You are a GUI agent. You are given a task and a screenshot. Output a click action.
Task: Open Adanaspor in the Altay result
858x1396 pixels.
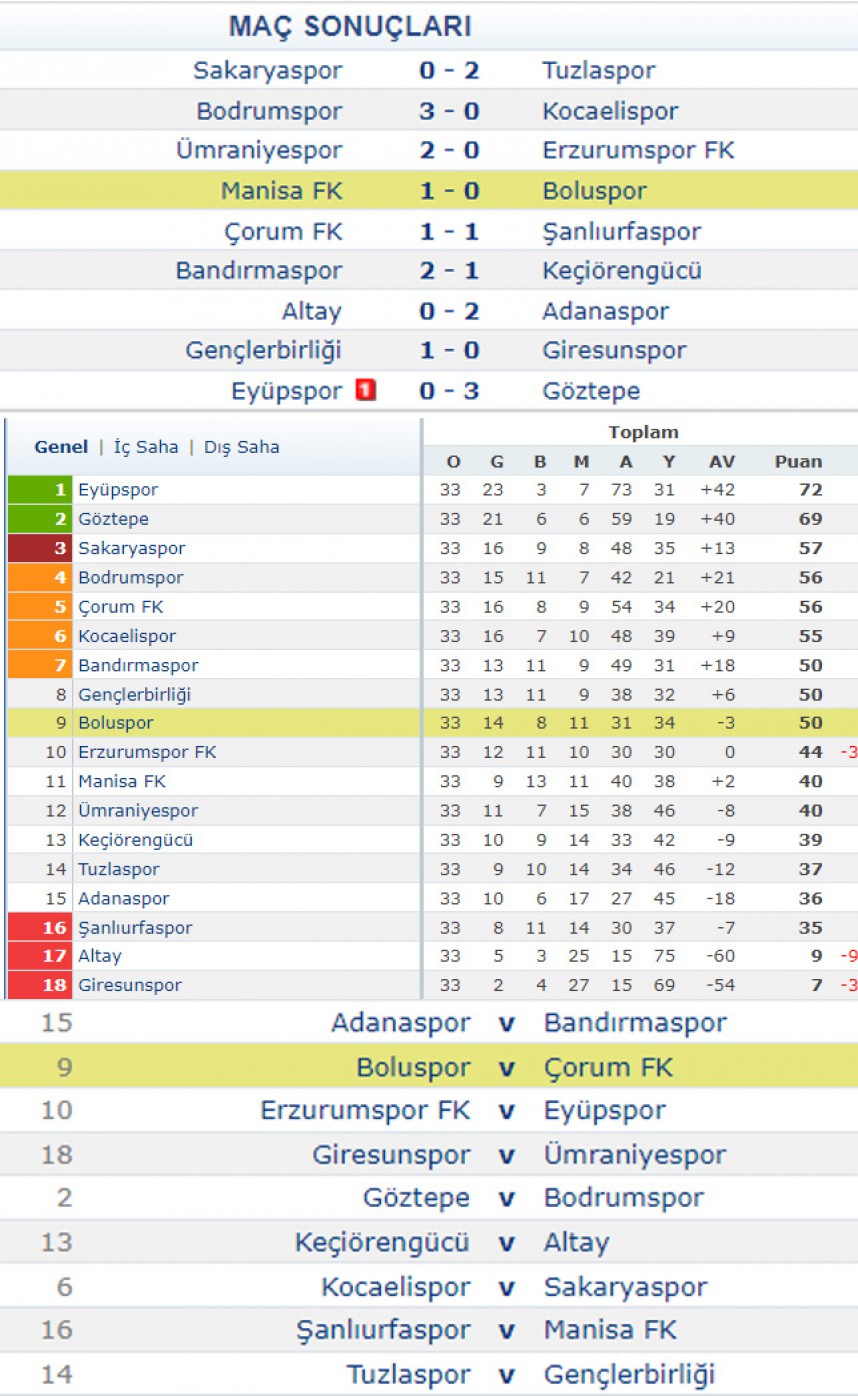tap(606, 311)
